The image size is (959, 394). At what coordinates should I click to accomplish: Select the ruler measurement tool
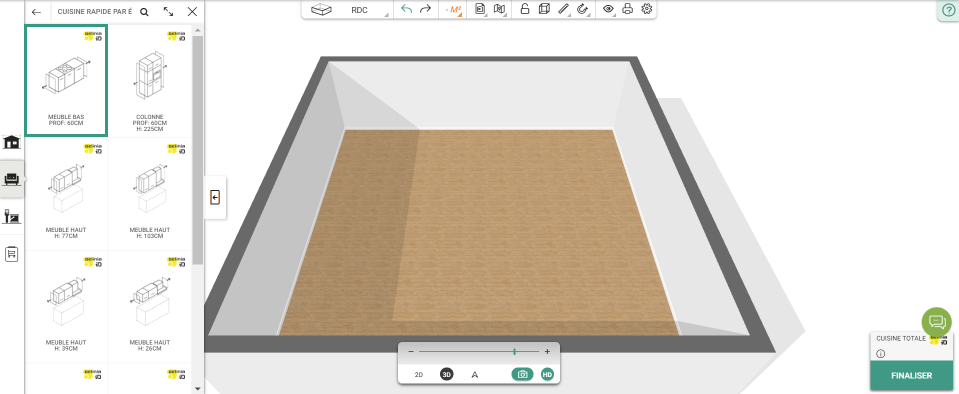coord(564,9)
